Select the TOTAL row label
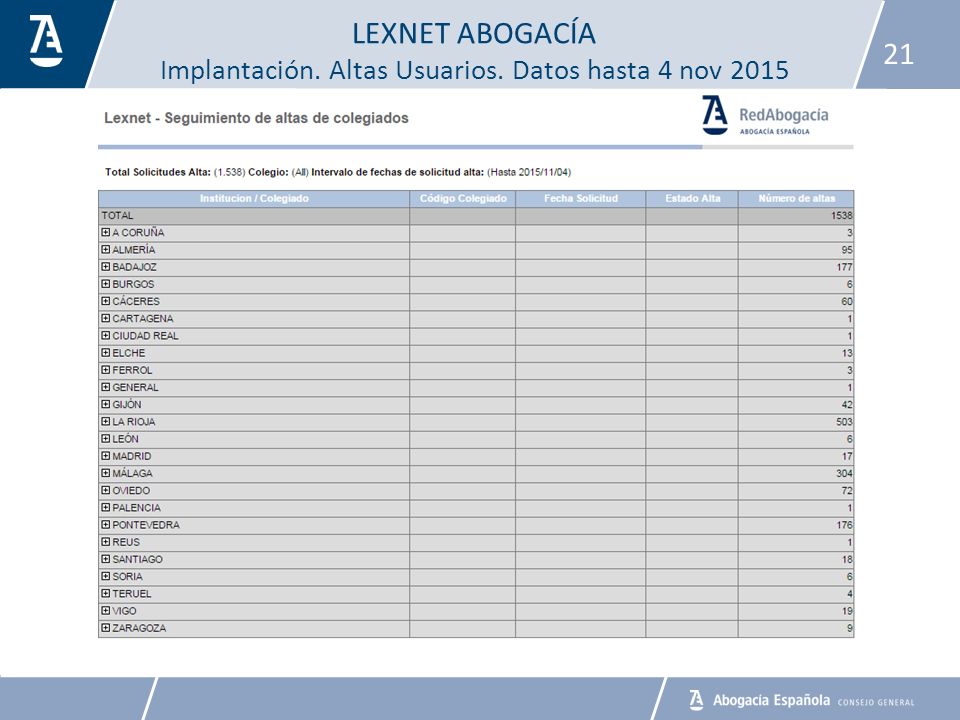 tap(117, 216)
